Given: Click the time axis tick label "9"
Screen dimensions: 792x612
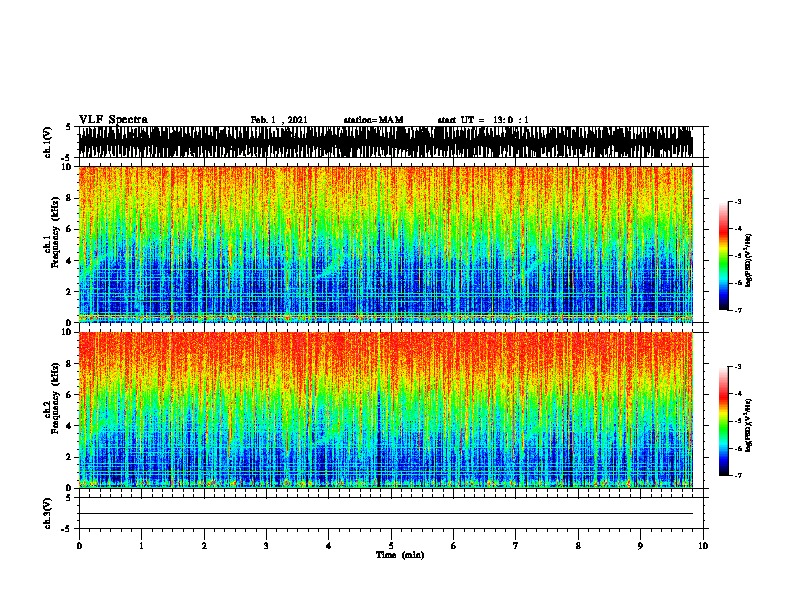Looking at the screenshot, I should coord(640,545).
